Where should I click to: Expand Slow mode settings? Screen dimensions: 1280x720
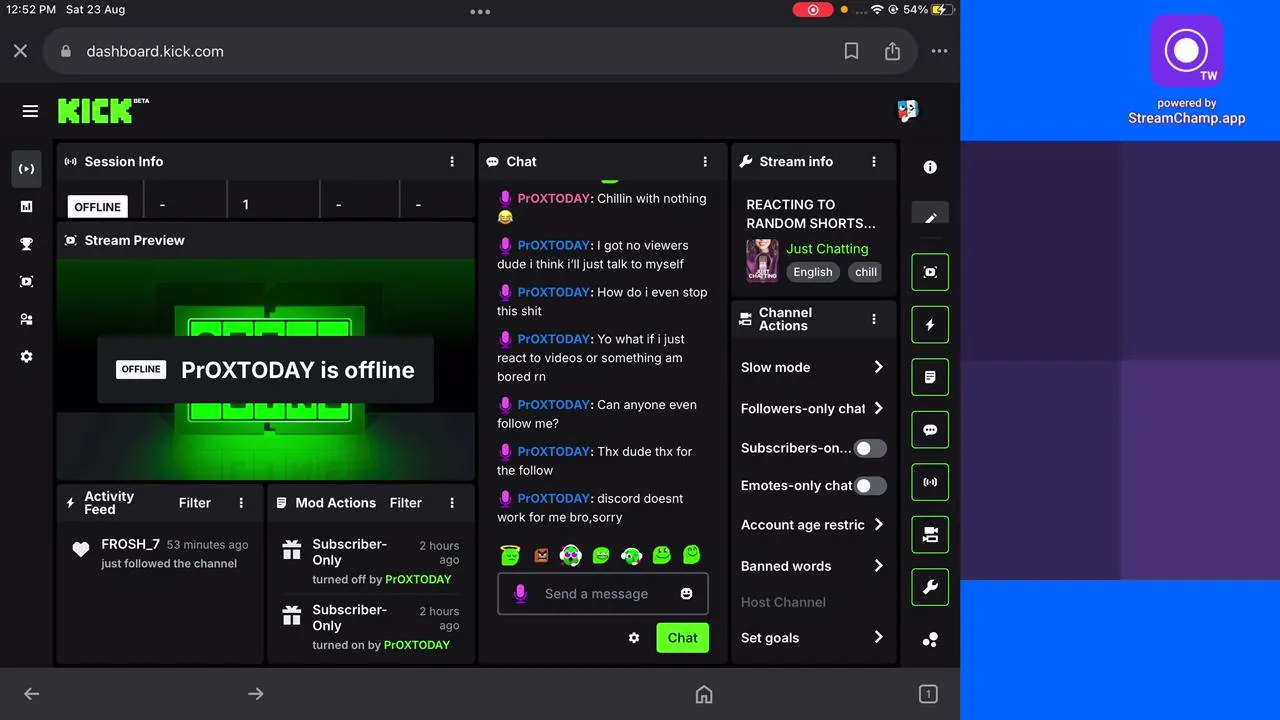coord(813,367)
